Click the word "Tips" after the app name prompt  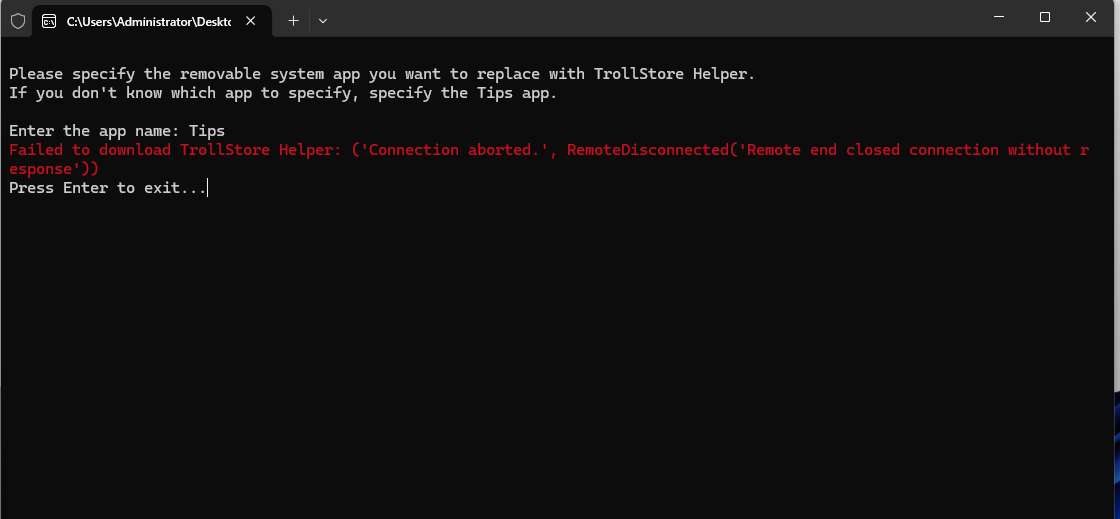click(x=207, y=131)
